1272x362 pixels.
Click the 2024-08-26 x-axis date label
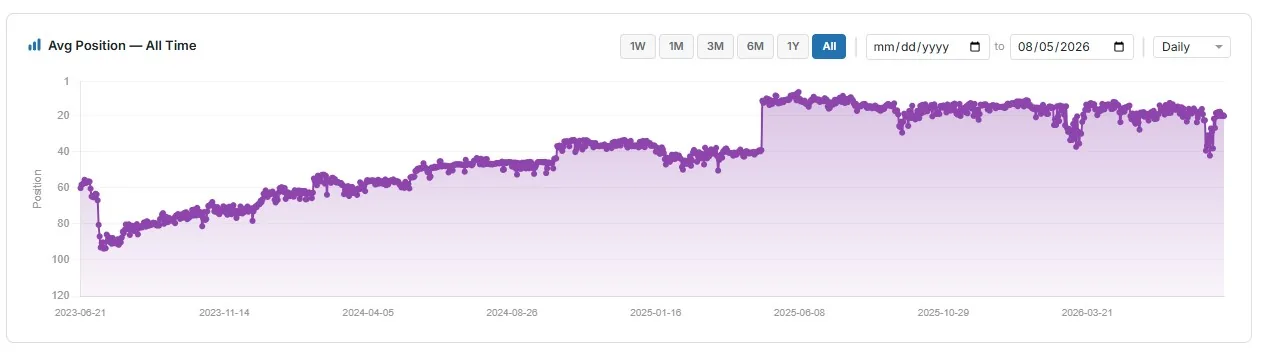(x=512, y=312)
